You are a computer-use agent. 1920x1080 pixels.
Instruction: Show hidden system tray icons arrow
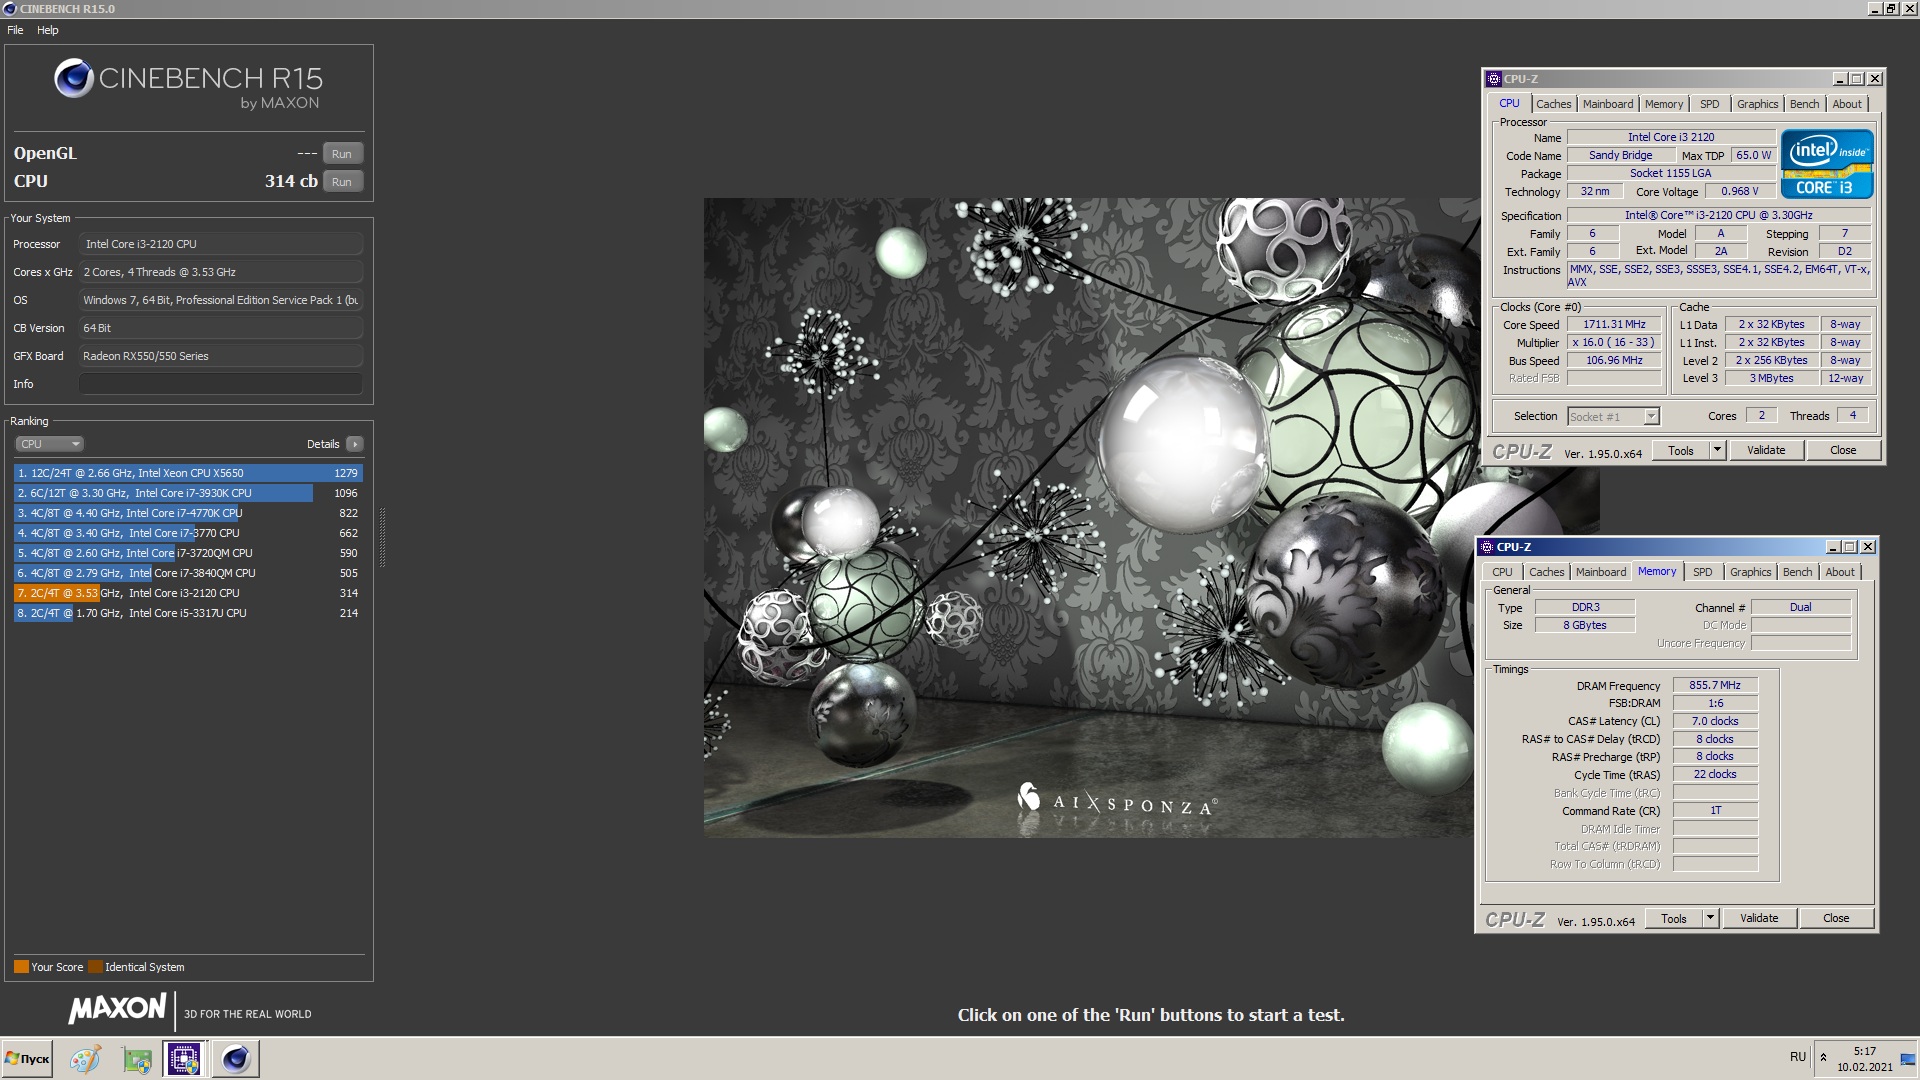tap(1823, 1057)
